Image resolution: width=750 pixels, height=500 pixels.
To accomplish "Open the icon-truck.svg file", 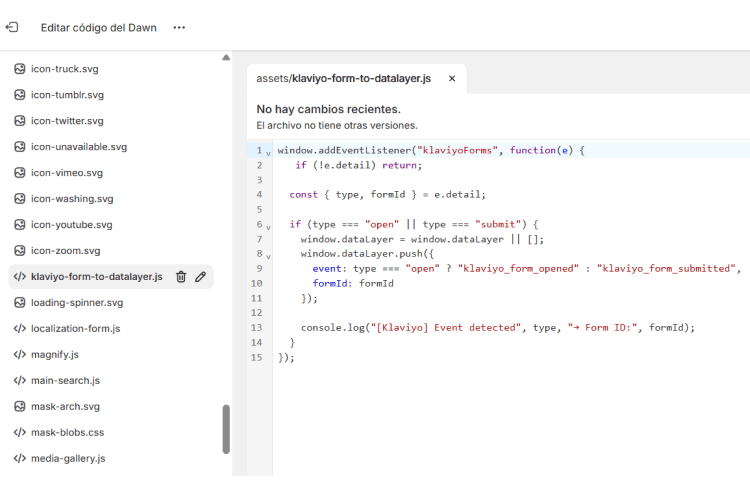I will click(65, 69).
